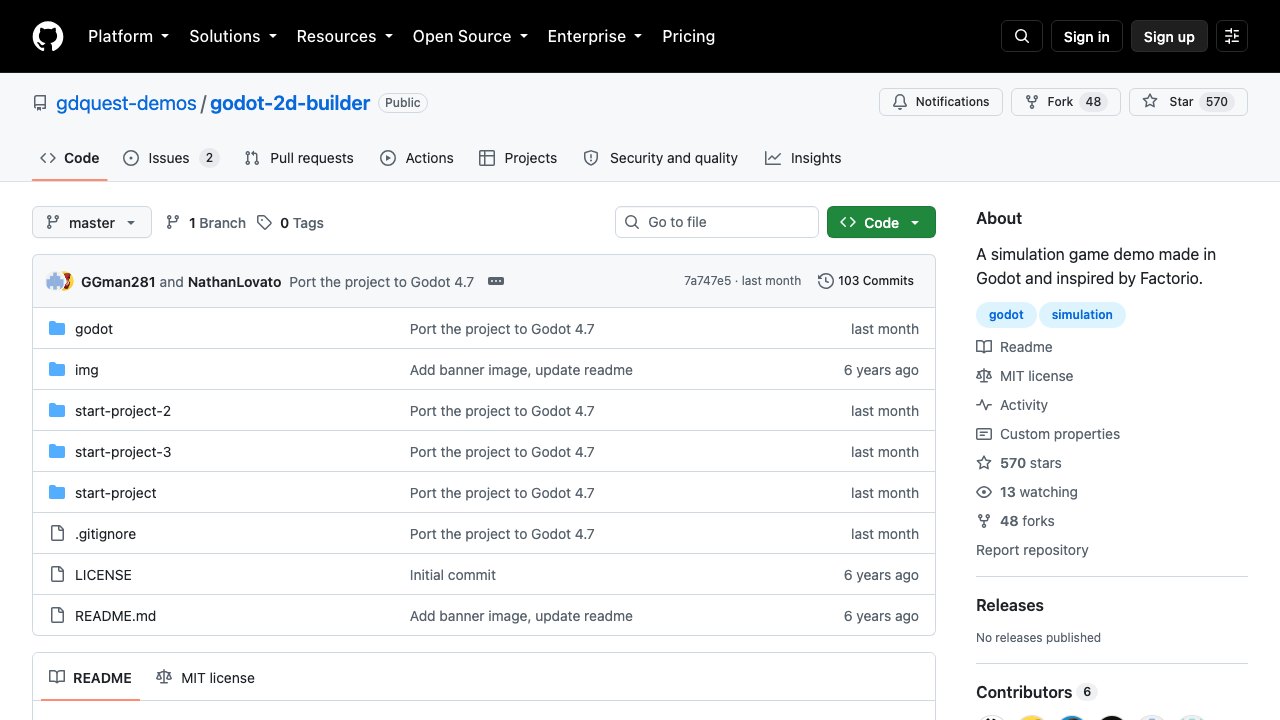This screenshot has width=1280, height=720.
Task: View the 13 watching link
Action: pyautogui.click(x=1027, y=492)
